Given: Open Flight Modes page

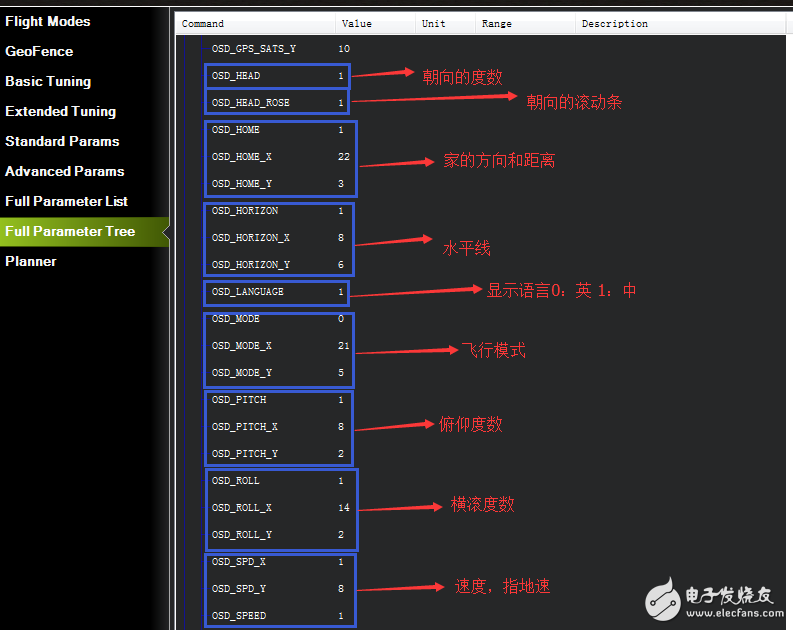Looking at the screenshot, I should [48, 22].
